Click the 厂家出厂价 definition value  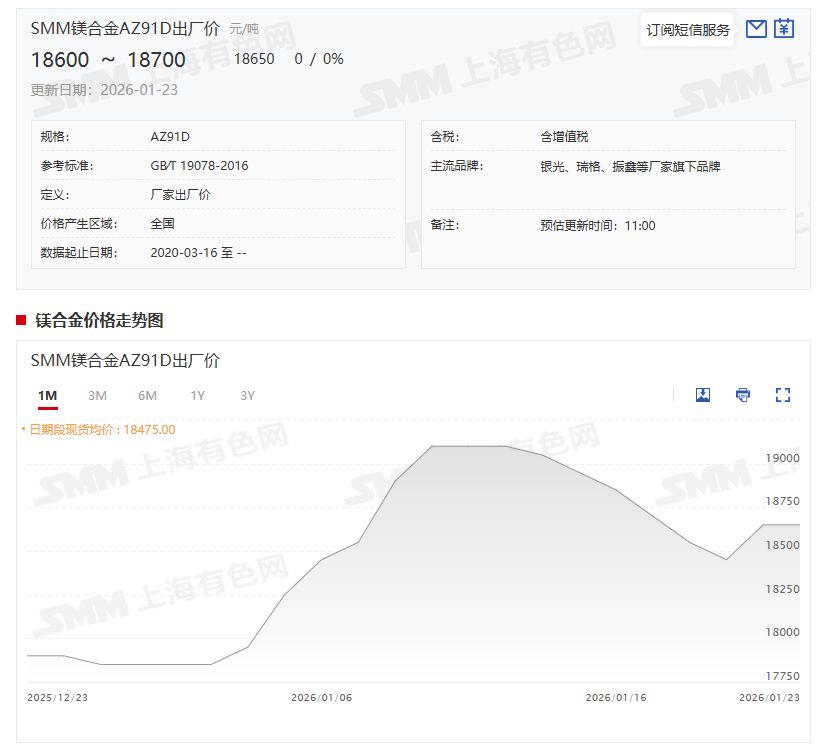180,195
